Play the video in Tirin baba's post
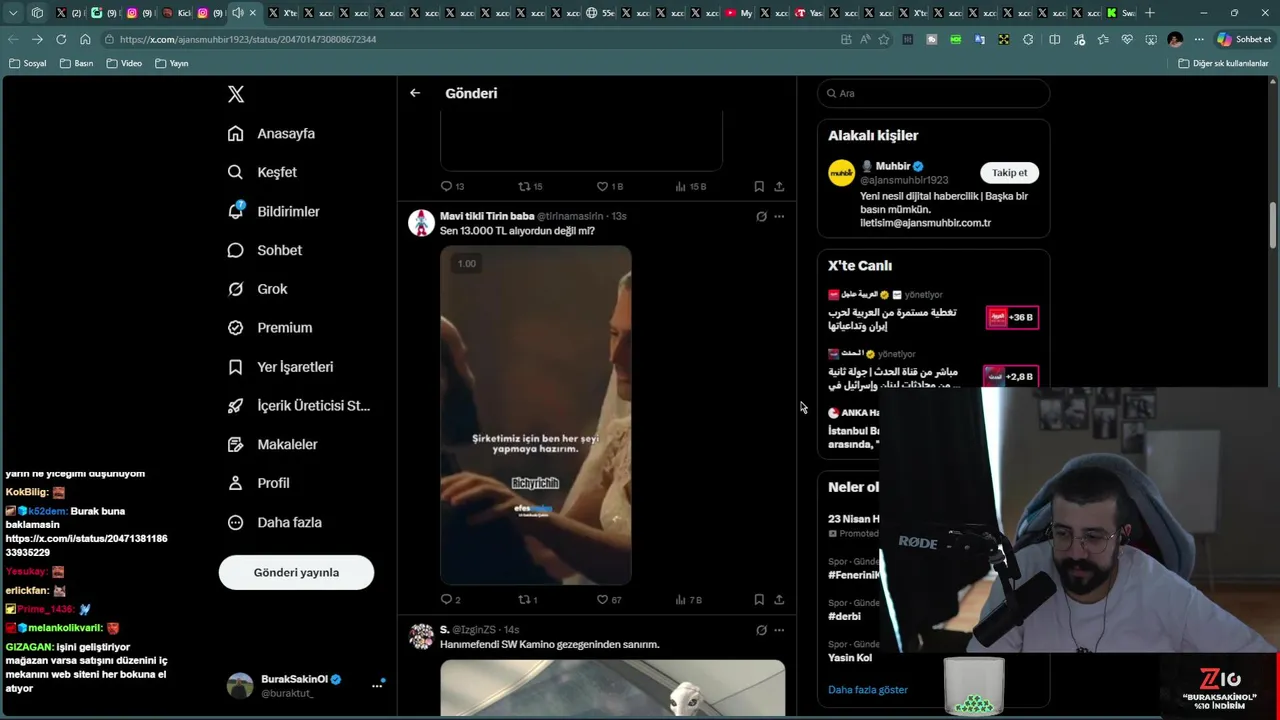Viewport: 1280px width, 720px height. pyautogui.click(x=536, y=415)
